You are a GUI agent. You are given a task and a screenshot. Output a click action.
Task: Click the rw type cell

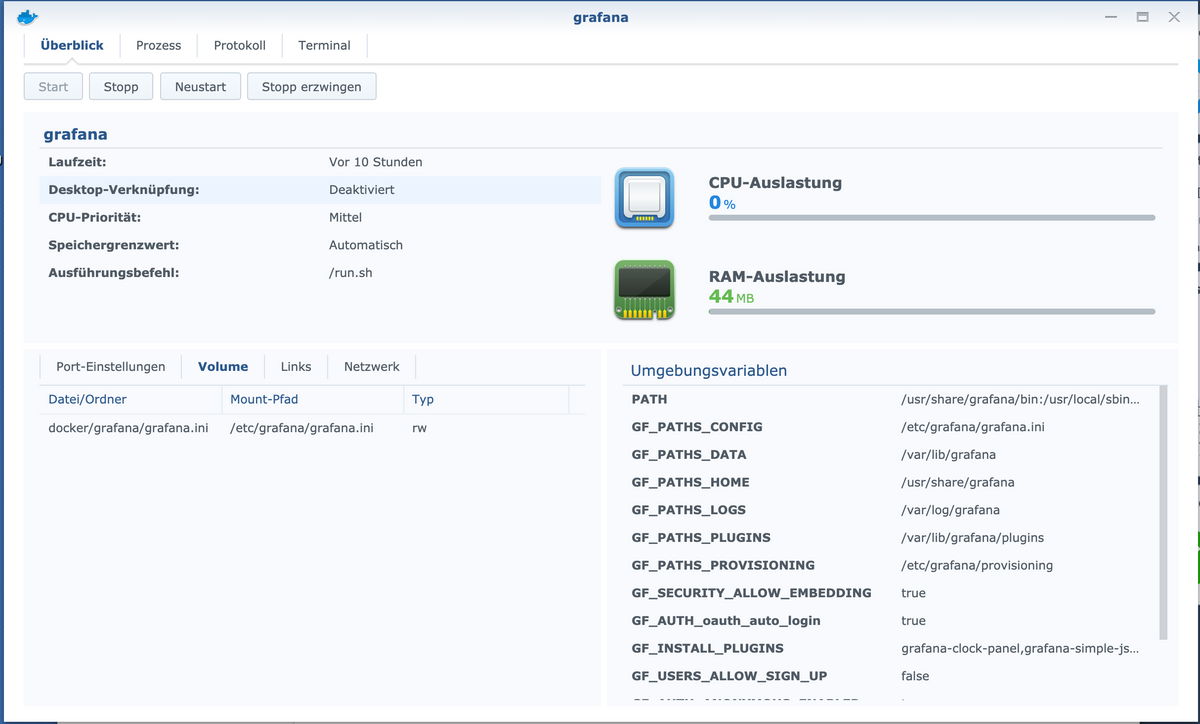[419, 427]
